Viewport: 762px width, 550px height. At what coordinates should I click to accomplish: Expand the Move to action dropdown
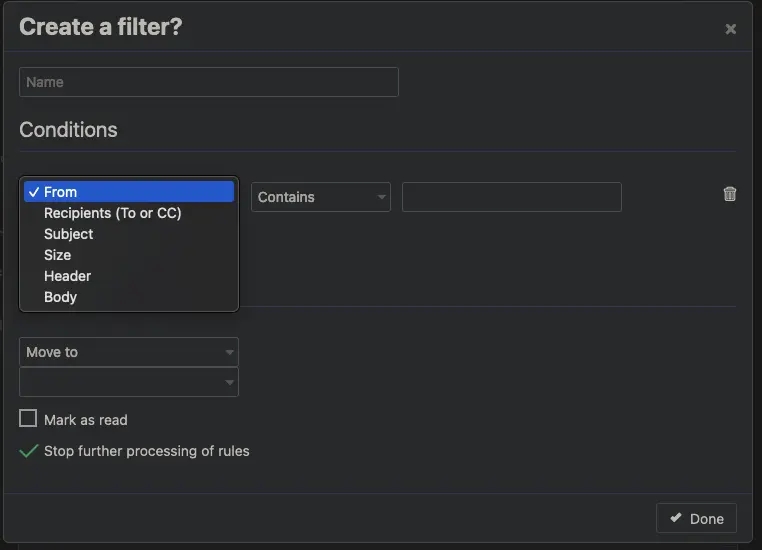[x=128, y=352]
